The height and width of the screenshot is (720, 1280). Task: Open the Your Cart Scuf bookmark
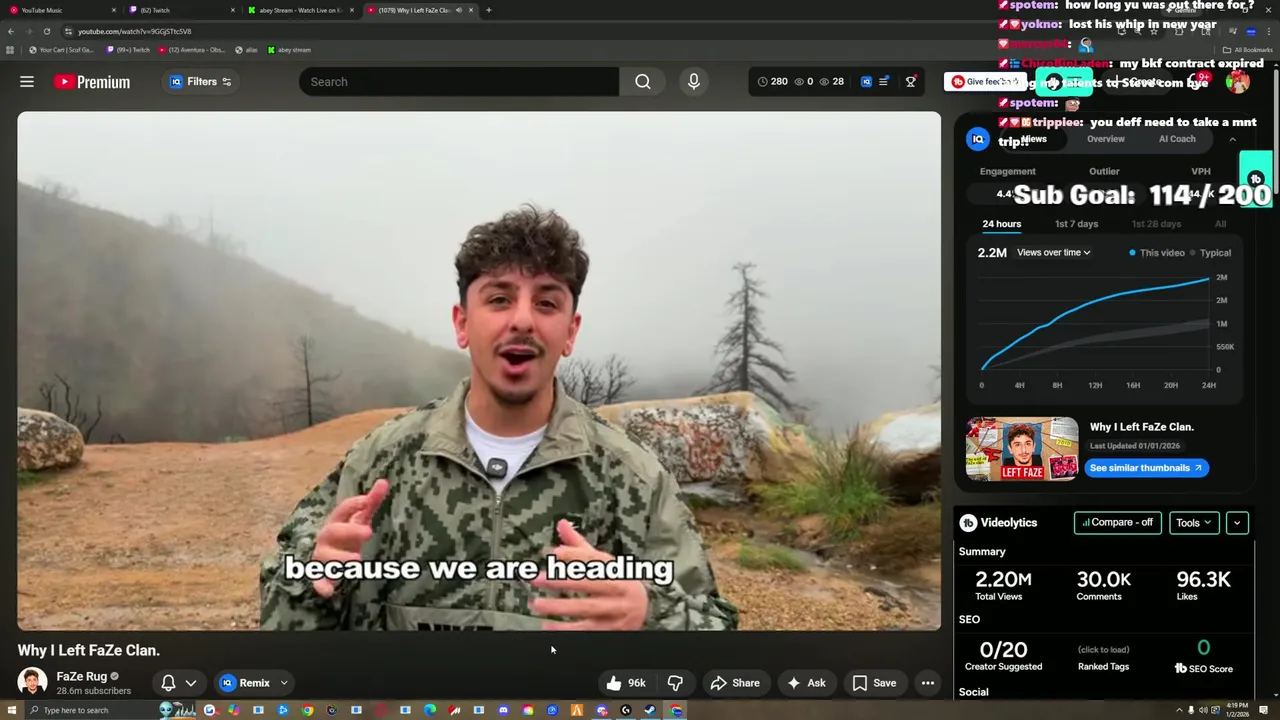click(61, 50)
